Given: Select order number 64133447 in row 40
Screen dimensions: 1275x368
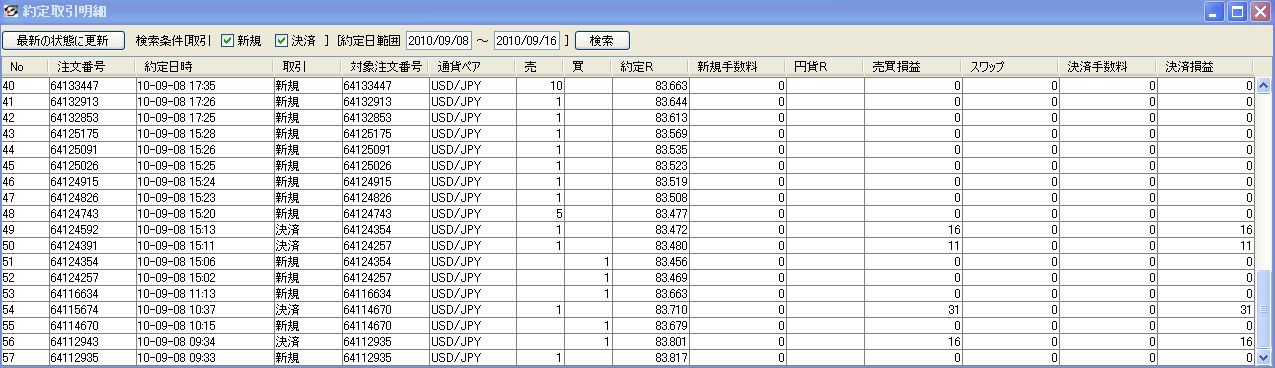Looking at the screenshot, I should coord(74,86).
